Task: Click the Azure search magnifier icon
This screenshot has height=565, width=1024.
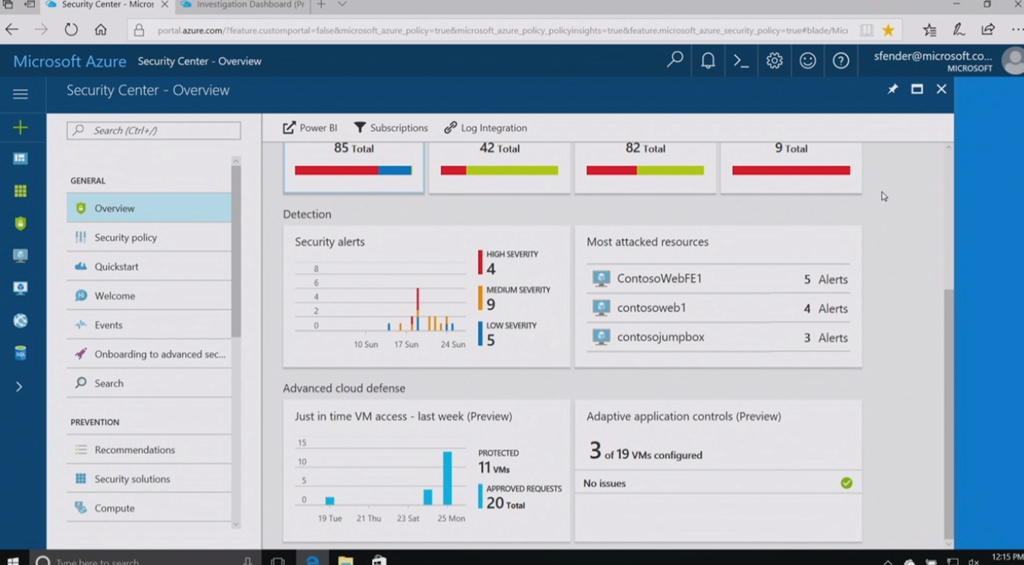Action: tap(675, 60)
